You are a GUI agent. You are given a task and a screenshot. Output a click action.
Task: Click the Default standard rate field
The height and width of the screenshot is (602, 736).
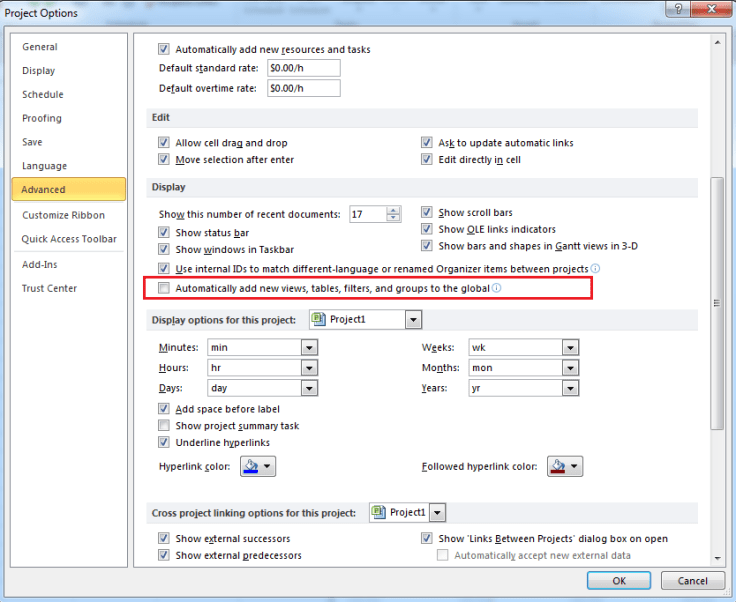click(x=303, y=68)
